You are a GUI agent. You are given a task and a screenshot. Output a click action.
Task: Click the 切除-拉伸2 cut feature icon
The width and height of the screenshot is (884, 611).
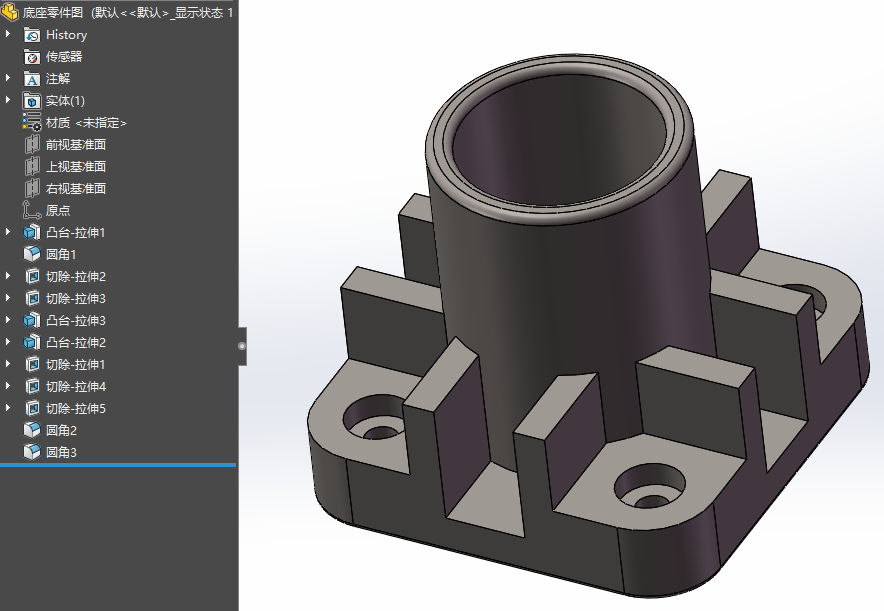[32, 276]
